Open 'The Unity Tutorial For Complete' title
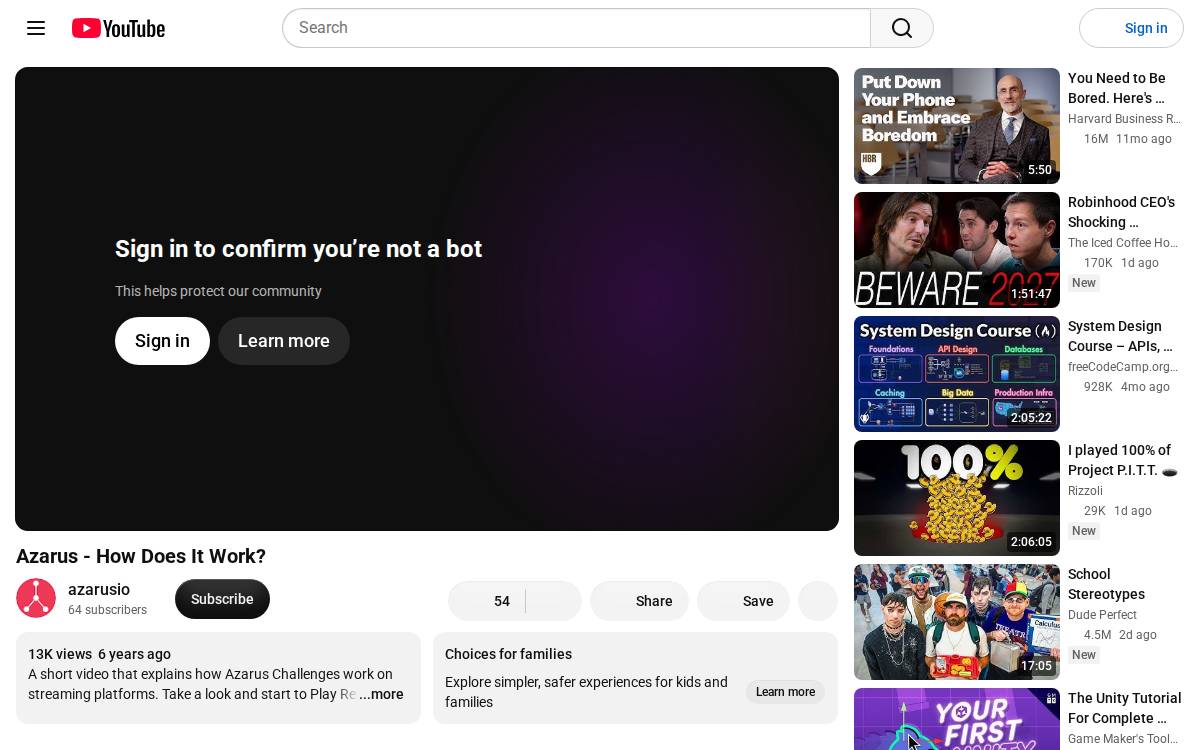 tap(1124, 708)
